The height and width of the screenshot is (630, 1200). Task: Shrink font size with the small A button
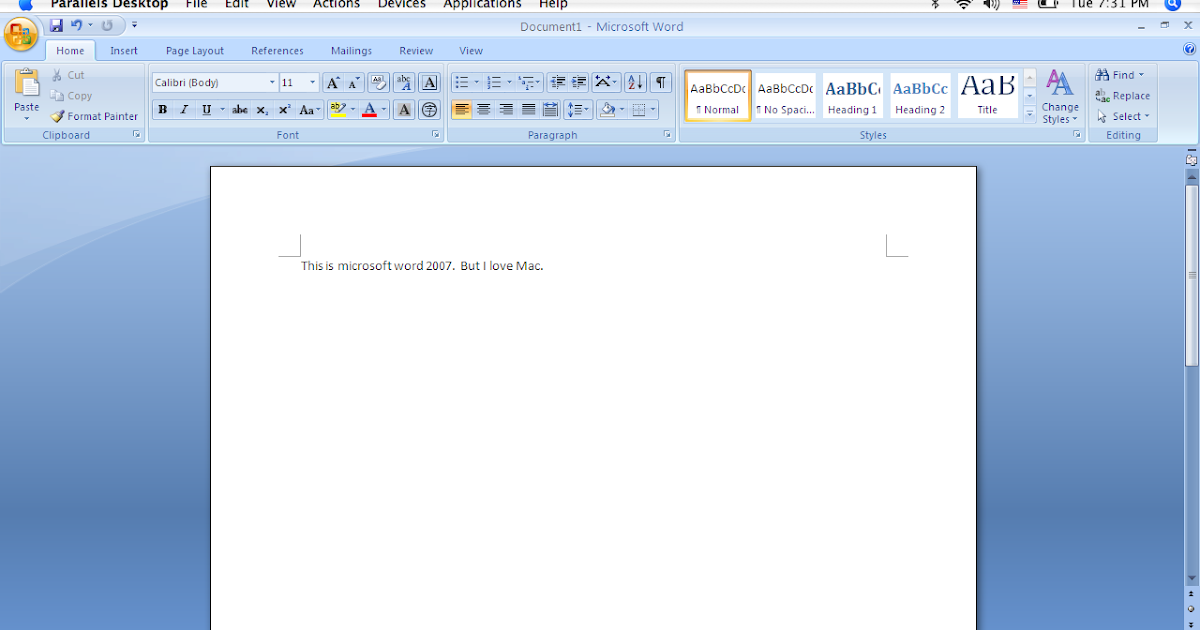click(353, 82)
